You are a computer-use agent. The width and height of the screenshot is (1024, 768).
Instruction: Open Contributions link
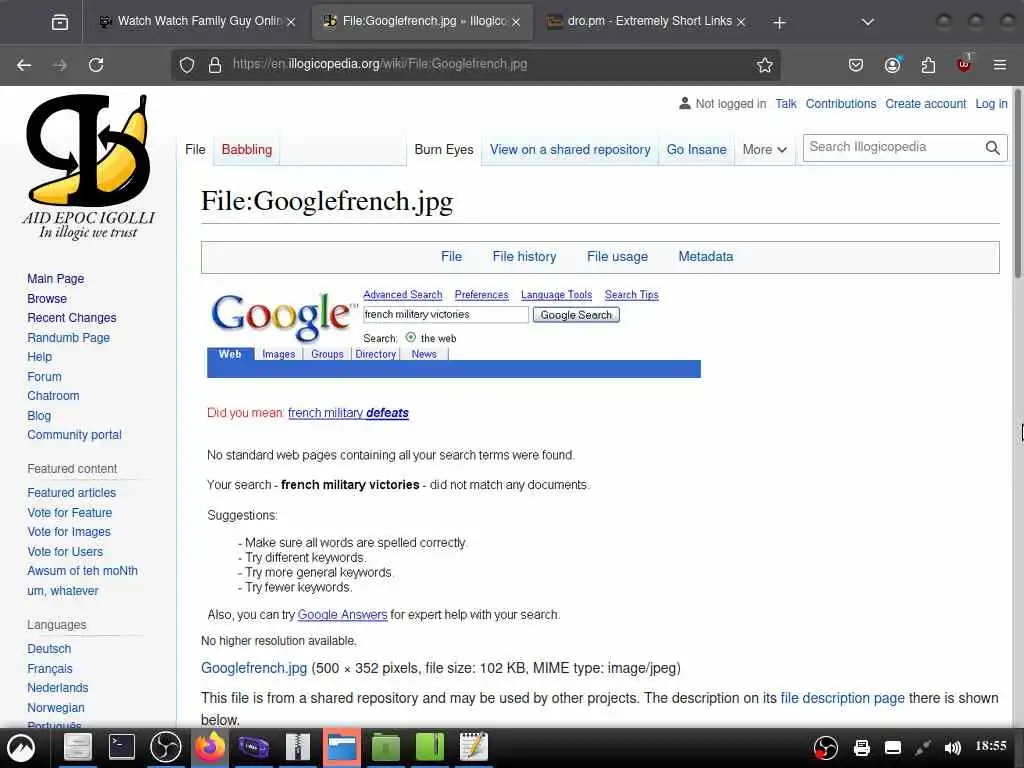pos(840,104)
